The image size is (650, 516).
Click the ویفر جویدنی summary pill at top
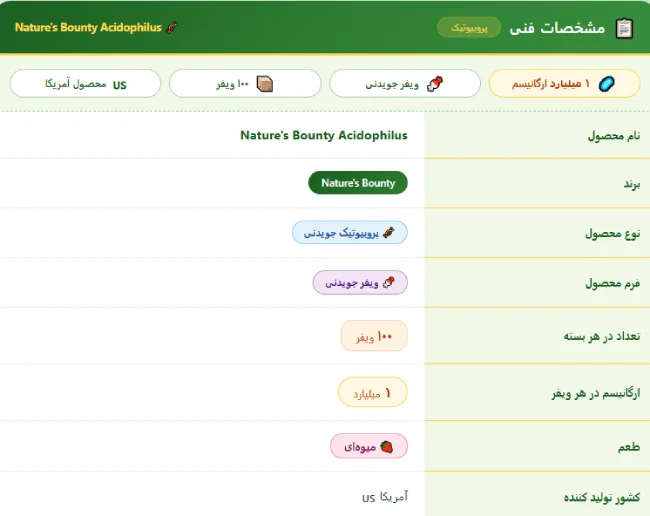405,84
